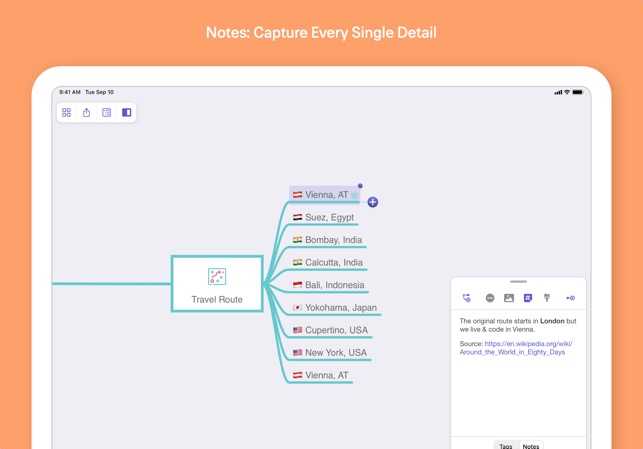Select the tags and notes hash icon
The image size is (643, 449).
click(528, 298)
